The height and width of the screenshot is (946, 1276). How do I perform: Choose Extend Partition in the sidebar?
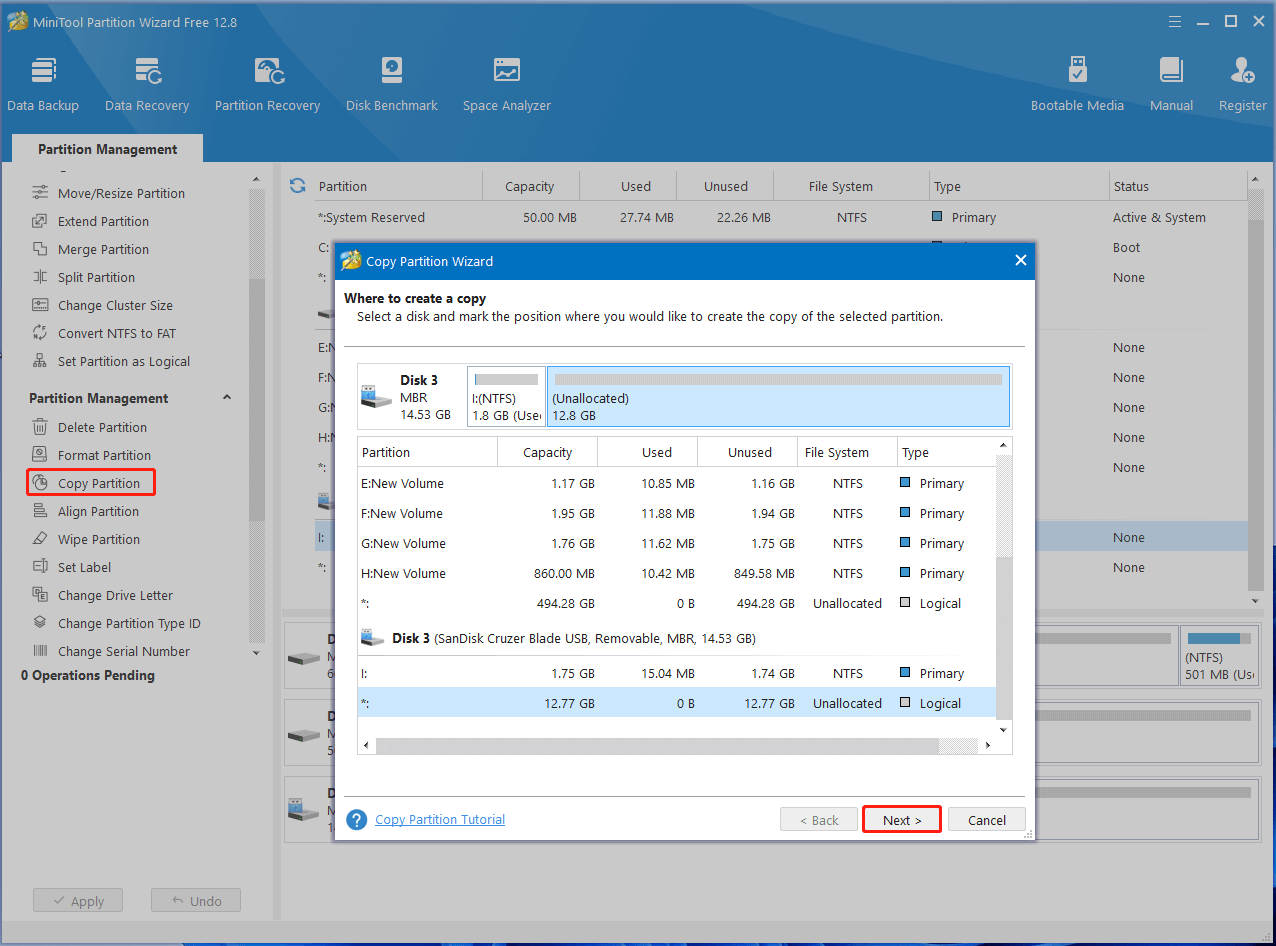(103, 221)
